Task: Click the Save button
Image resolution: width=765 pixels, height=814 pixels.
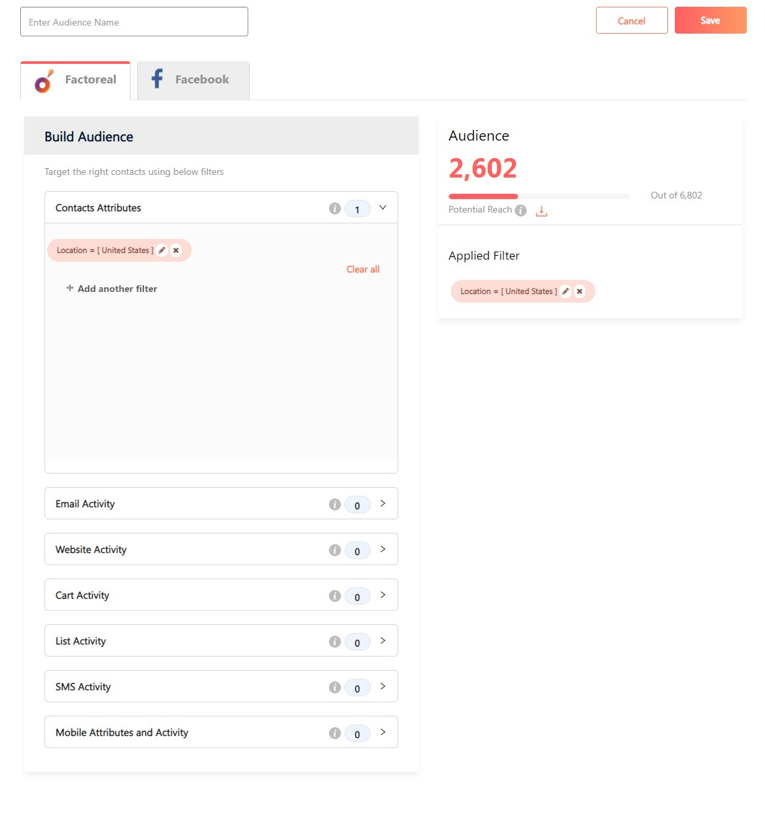Action: tap(711, 20)
